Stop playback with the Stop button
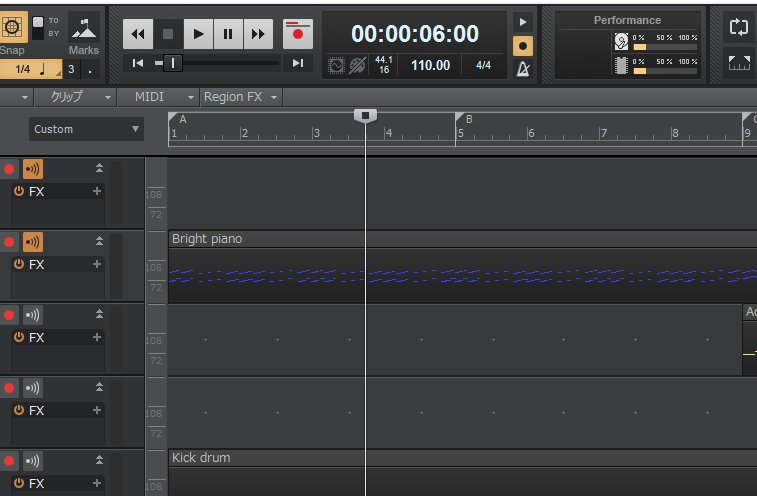 point(168,34)
